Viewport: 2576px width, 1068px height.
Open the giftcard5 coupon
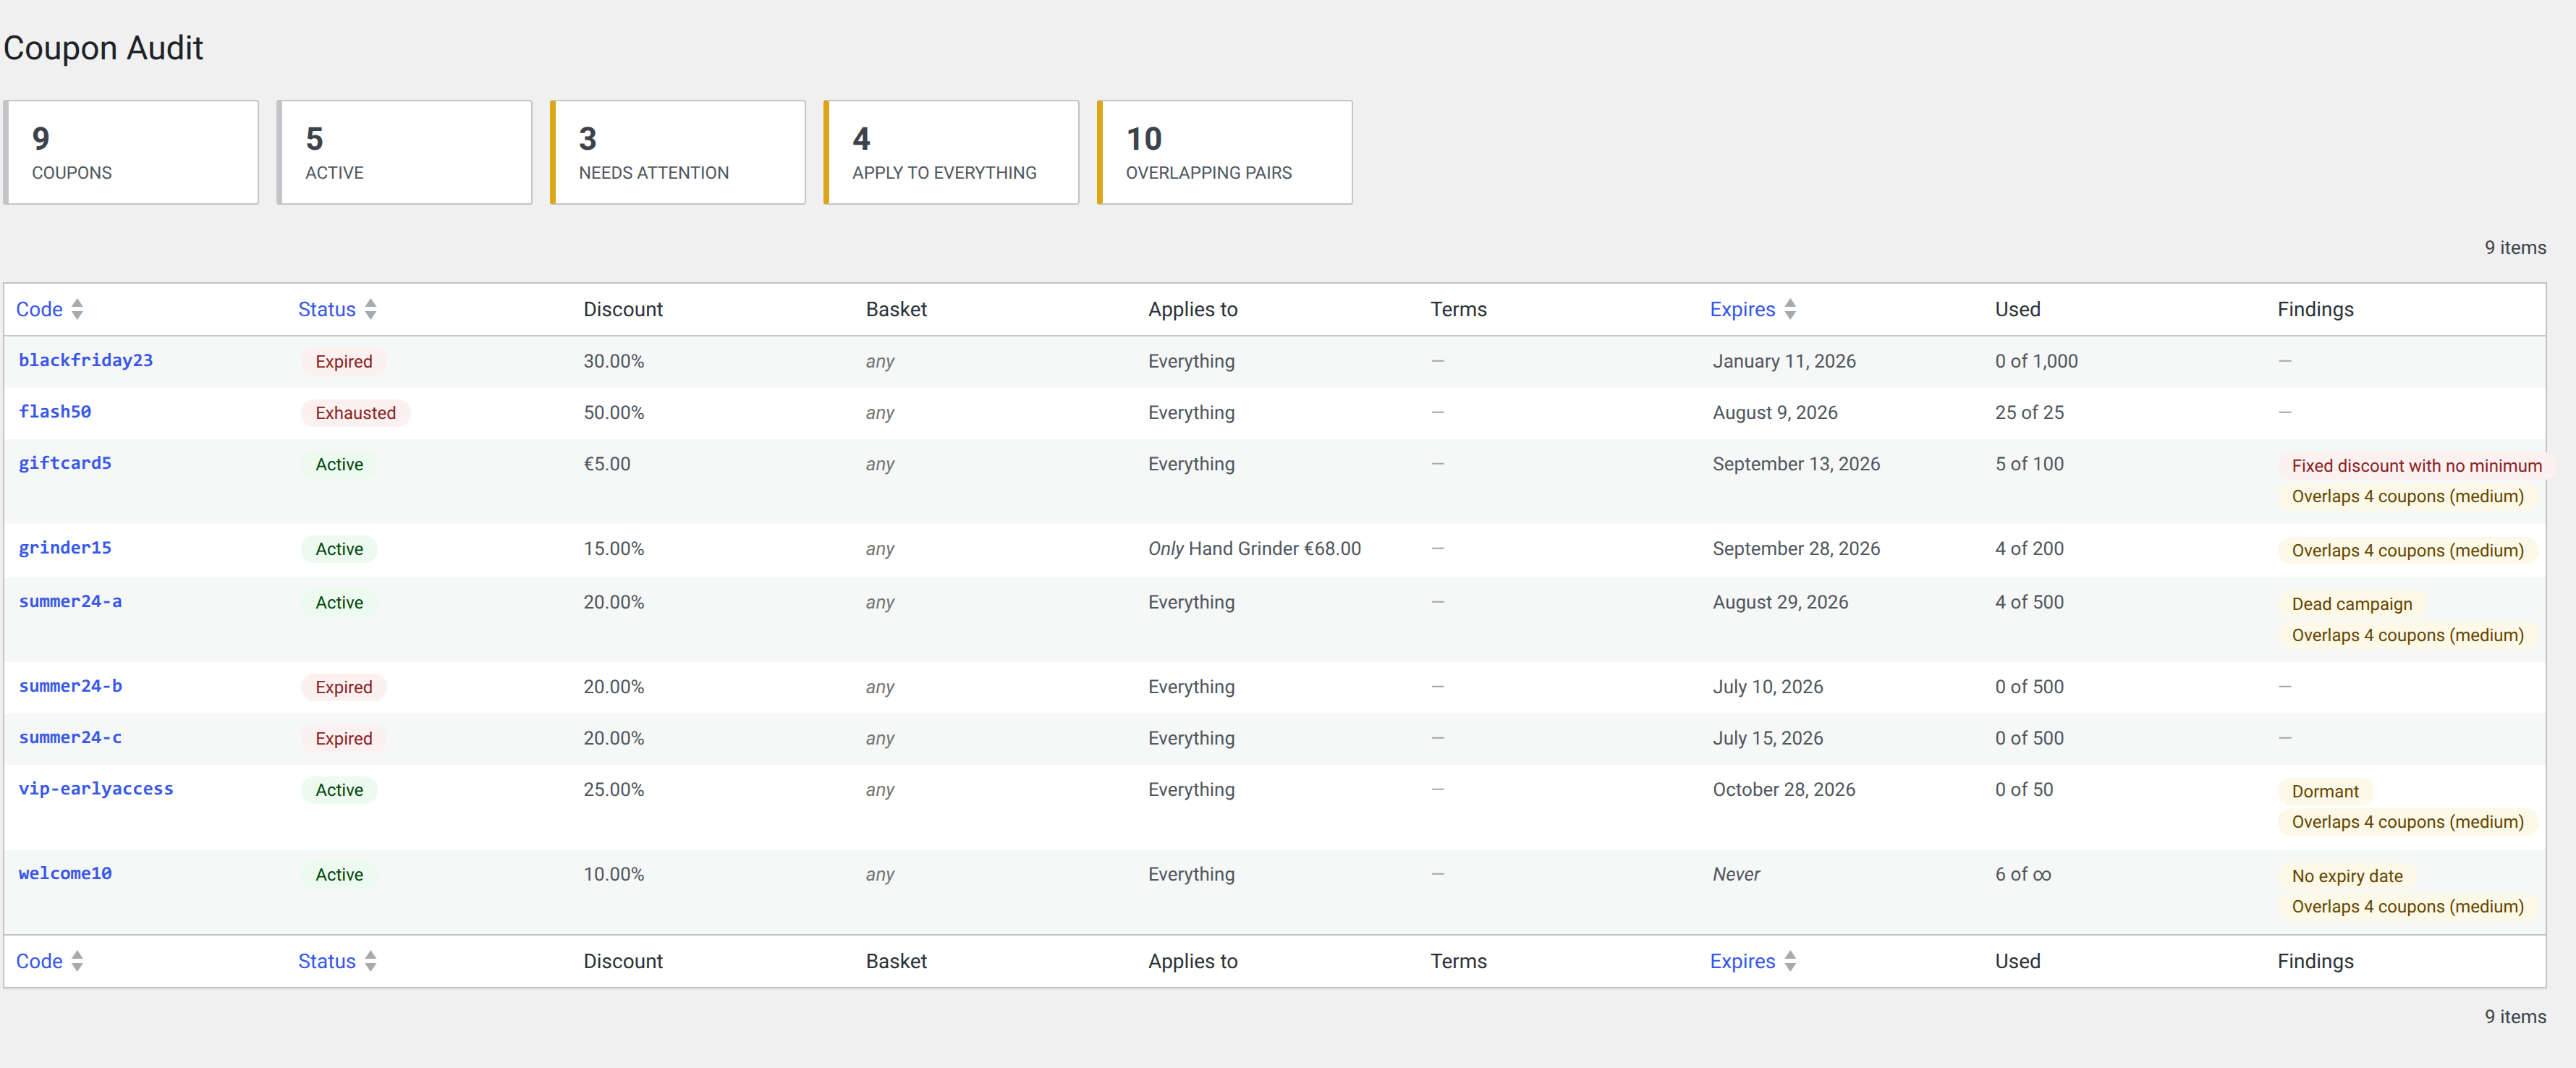[x=65, y=463]
